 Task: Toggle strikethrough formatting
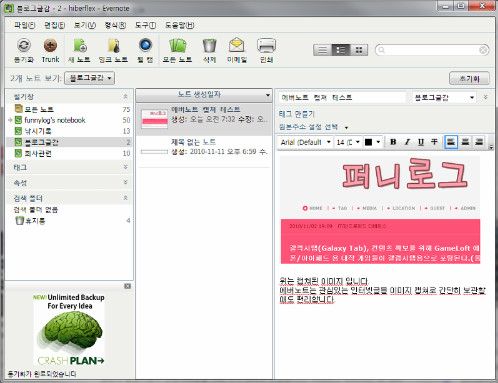434,142
